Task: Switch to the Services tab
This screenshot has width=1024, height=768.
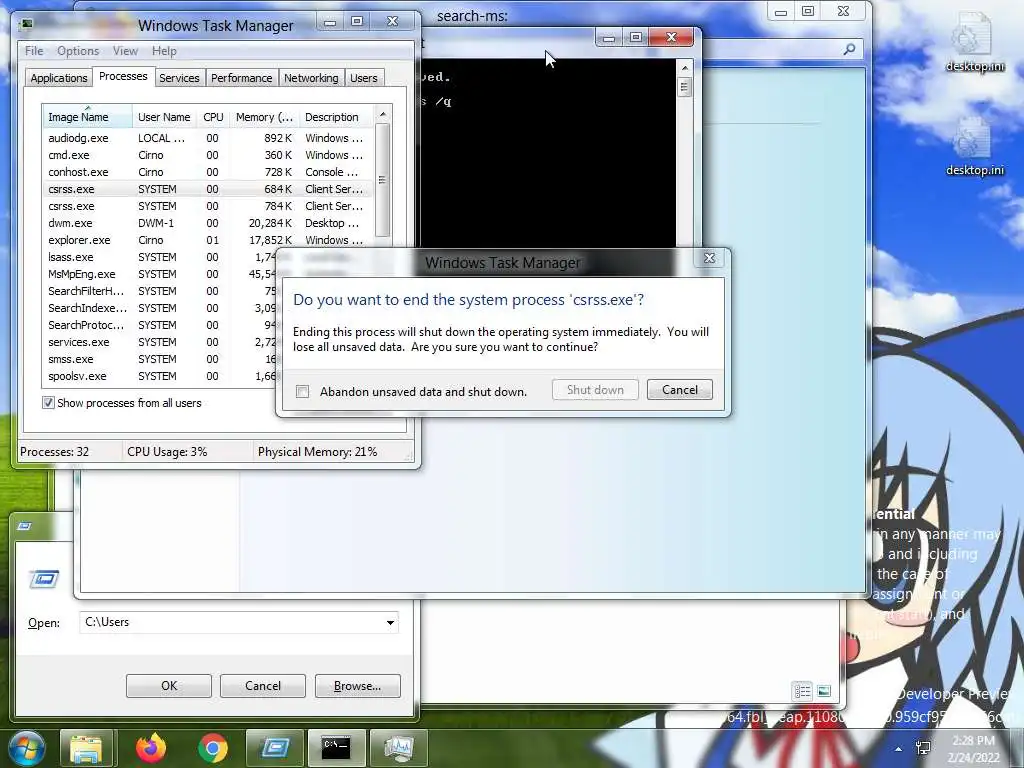Action: point(179,78)
